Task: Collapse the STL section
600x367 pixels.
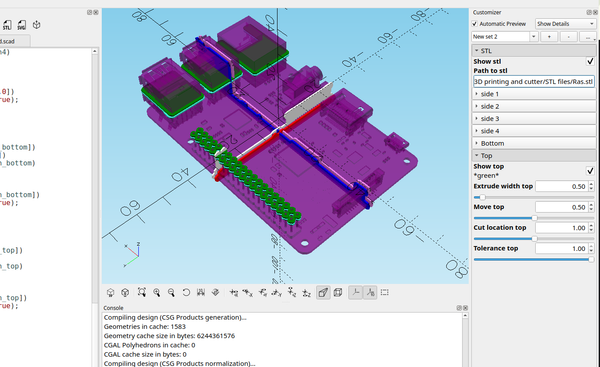Action: point(534,51)
